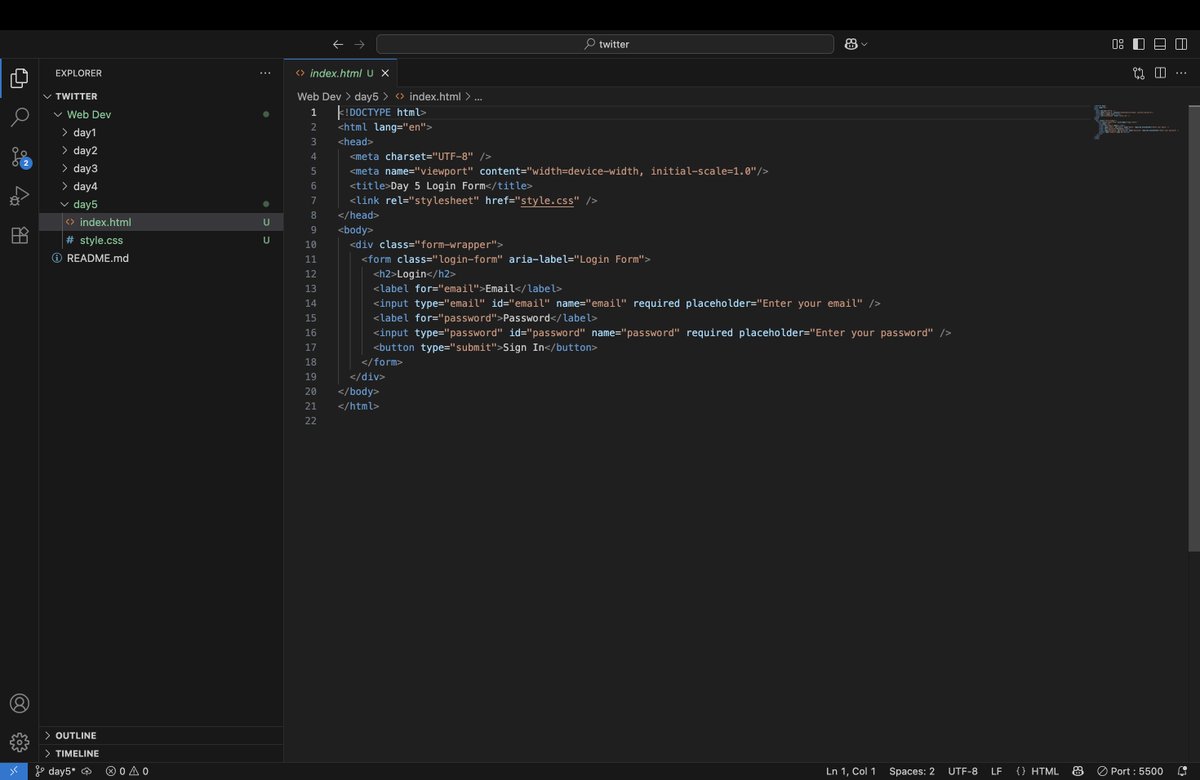The height and width of the screenshot is (780, 1200).
Task: Close the index.html editor tab
Action: click(x=386, y=73)
